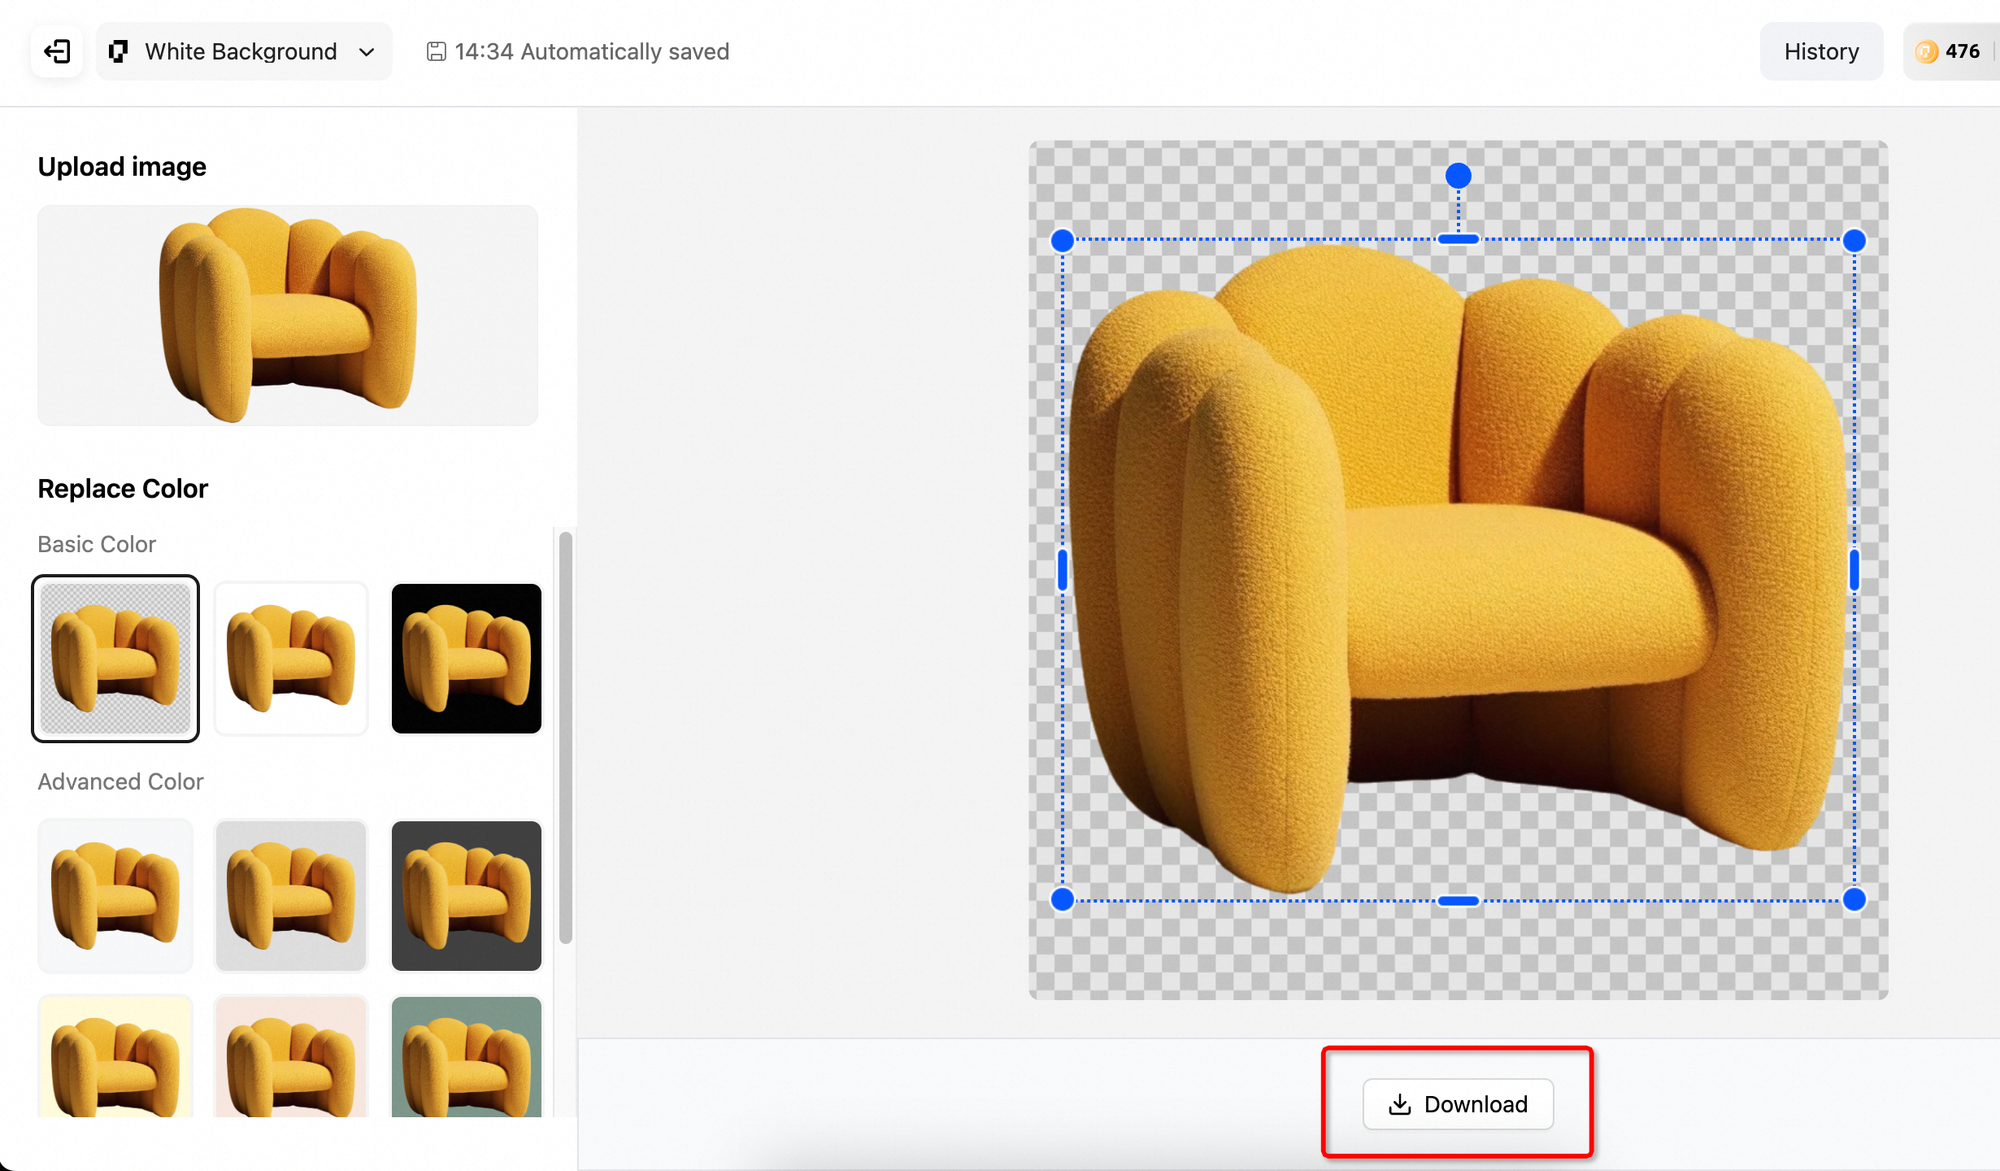Choose the sage green advanced color
This screenshot has width=2000, height=1171.
pyautogui.click(x=466, y=1056)
